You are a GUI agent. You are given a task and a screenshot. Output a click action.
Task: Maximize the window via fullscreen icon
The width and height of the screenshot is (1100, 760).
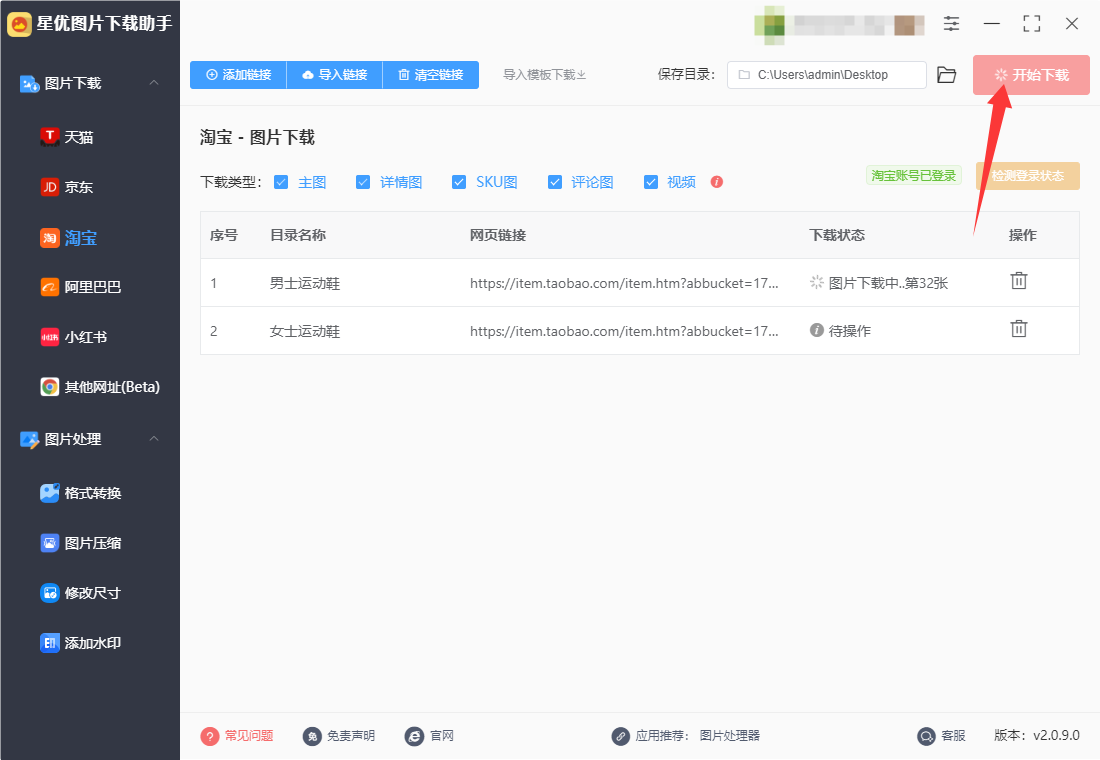[1032, 24]
